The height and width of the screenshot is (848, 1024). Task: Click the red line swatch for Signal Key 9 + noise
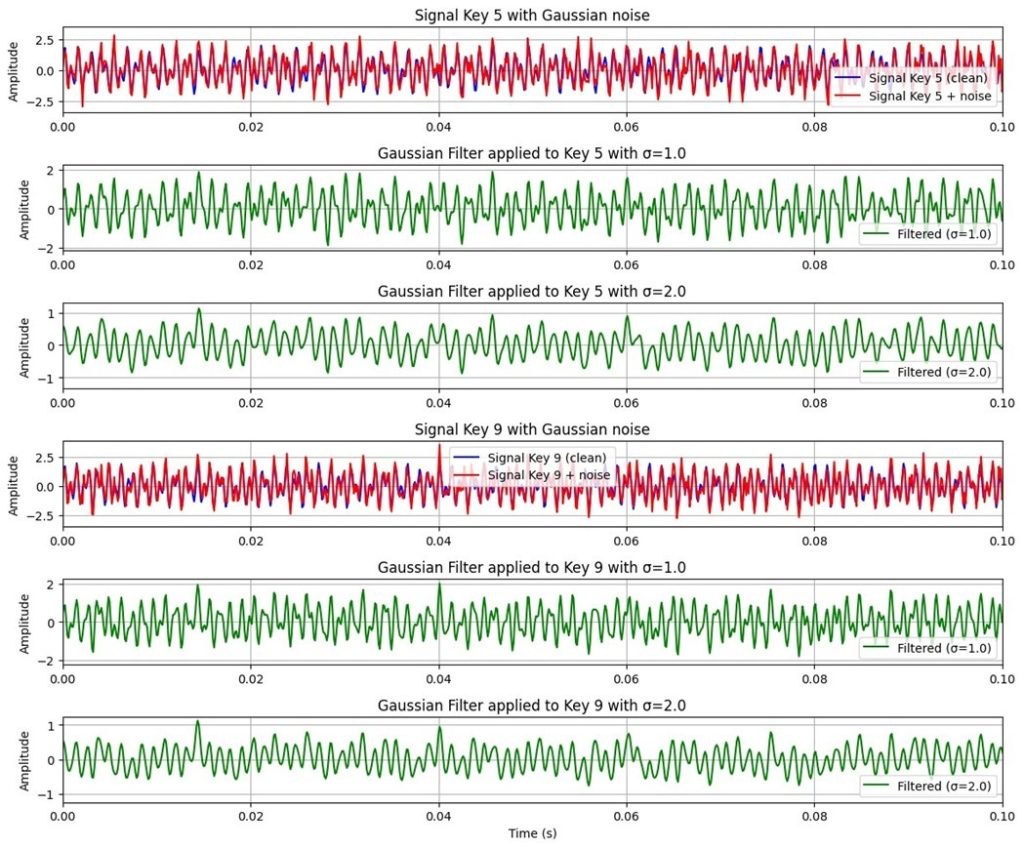468,474
